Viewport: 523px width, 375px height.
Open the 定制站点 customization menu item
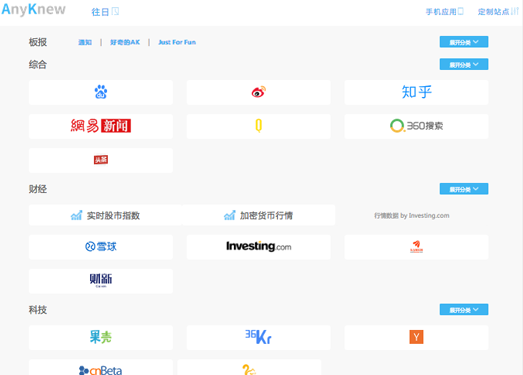498,12
